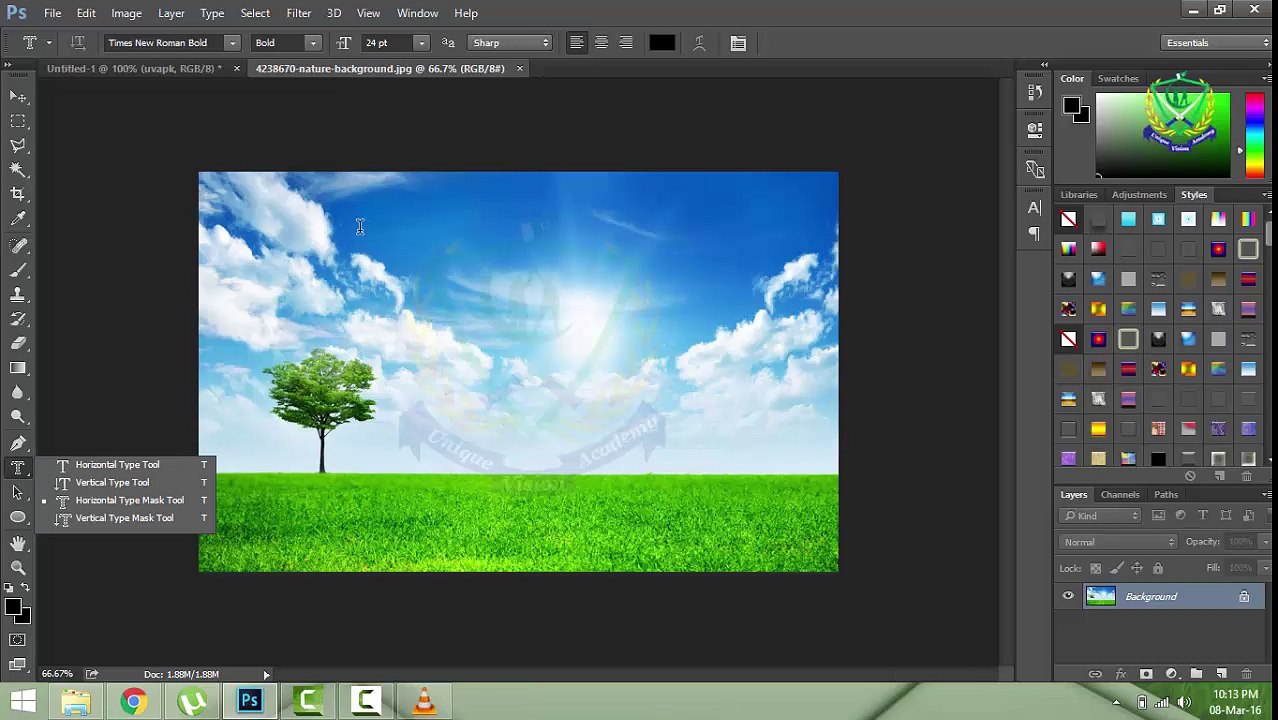Open the Filter menu
Screen dimensions: 1278x720
(x=298, y=13)
